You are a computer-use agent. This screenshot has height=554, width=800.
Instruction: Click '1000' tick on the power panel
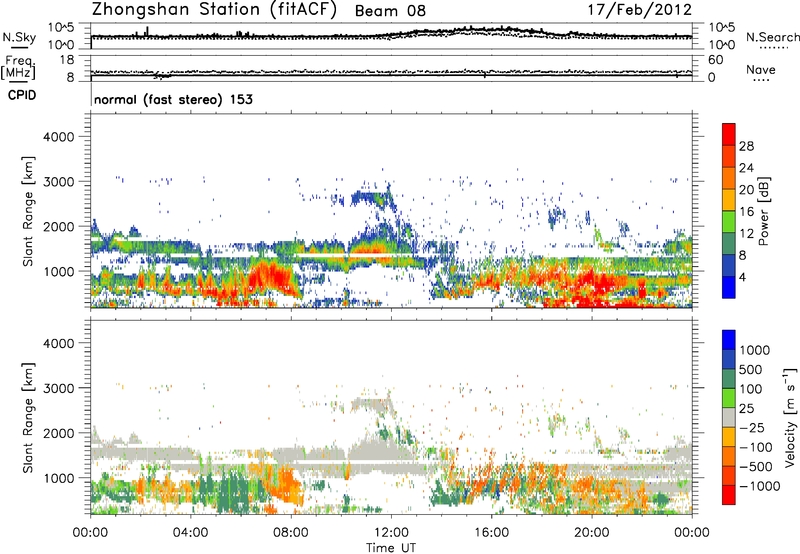[x=59, y=271]
